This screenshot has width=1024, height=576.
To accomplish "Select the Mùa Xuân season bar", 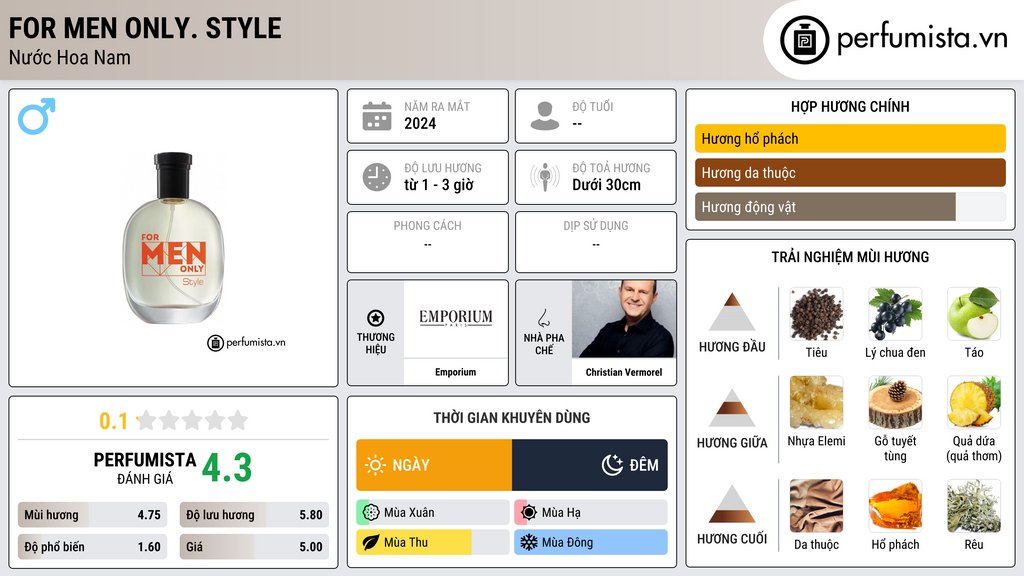I will [x=433, y=513].
